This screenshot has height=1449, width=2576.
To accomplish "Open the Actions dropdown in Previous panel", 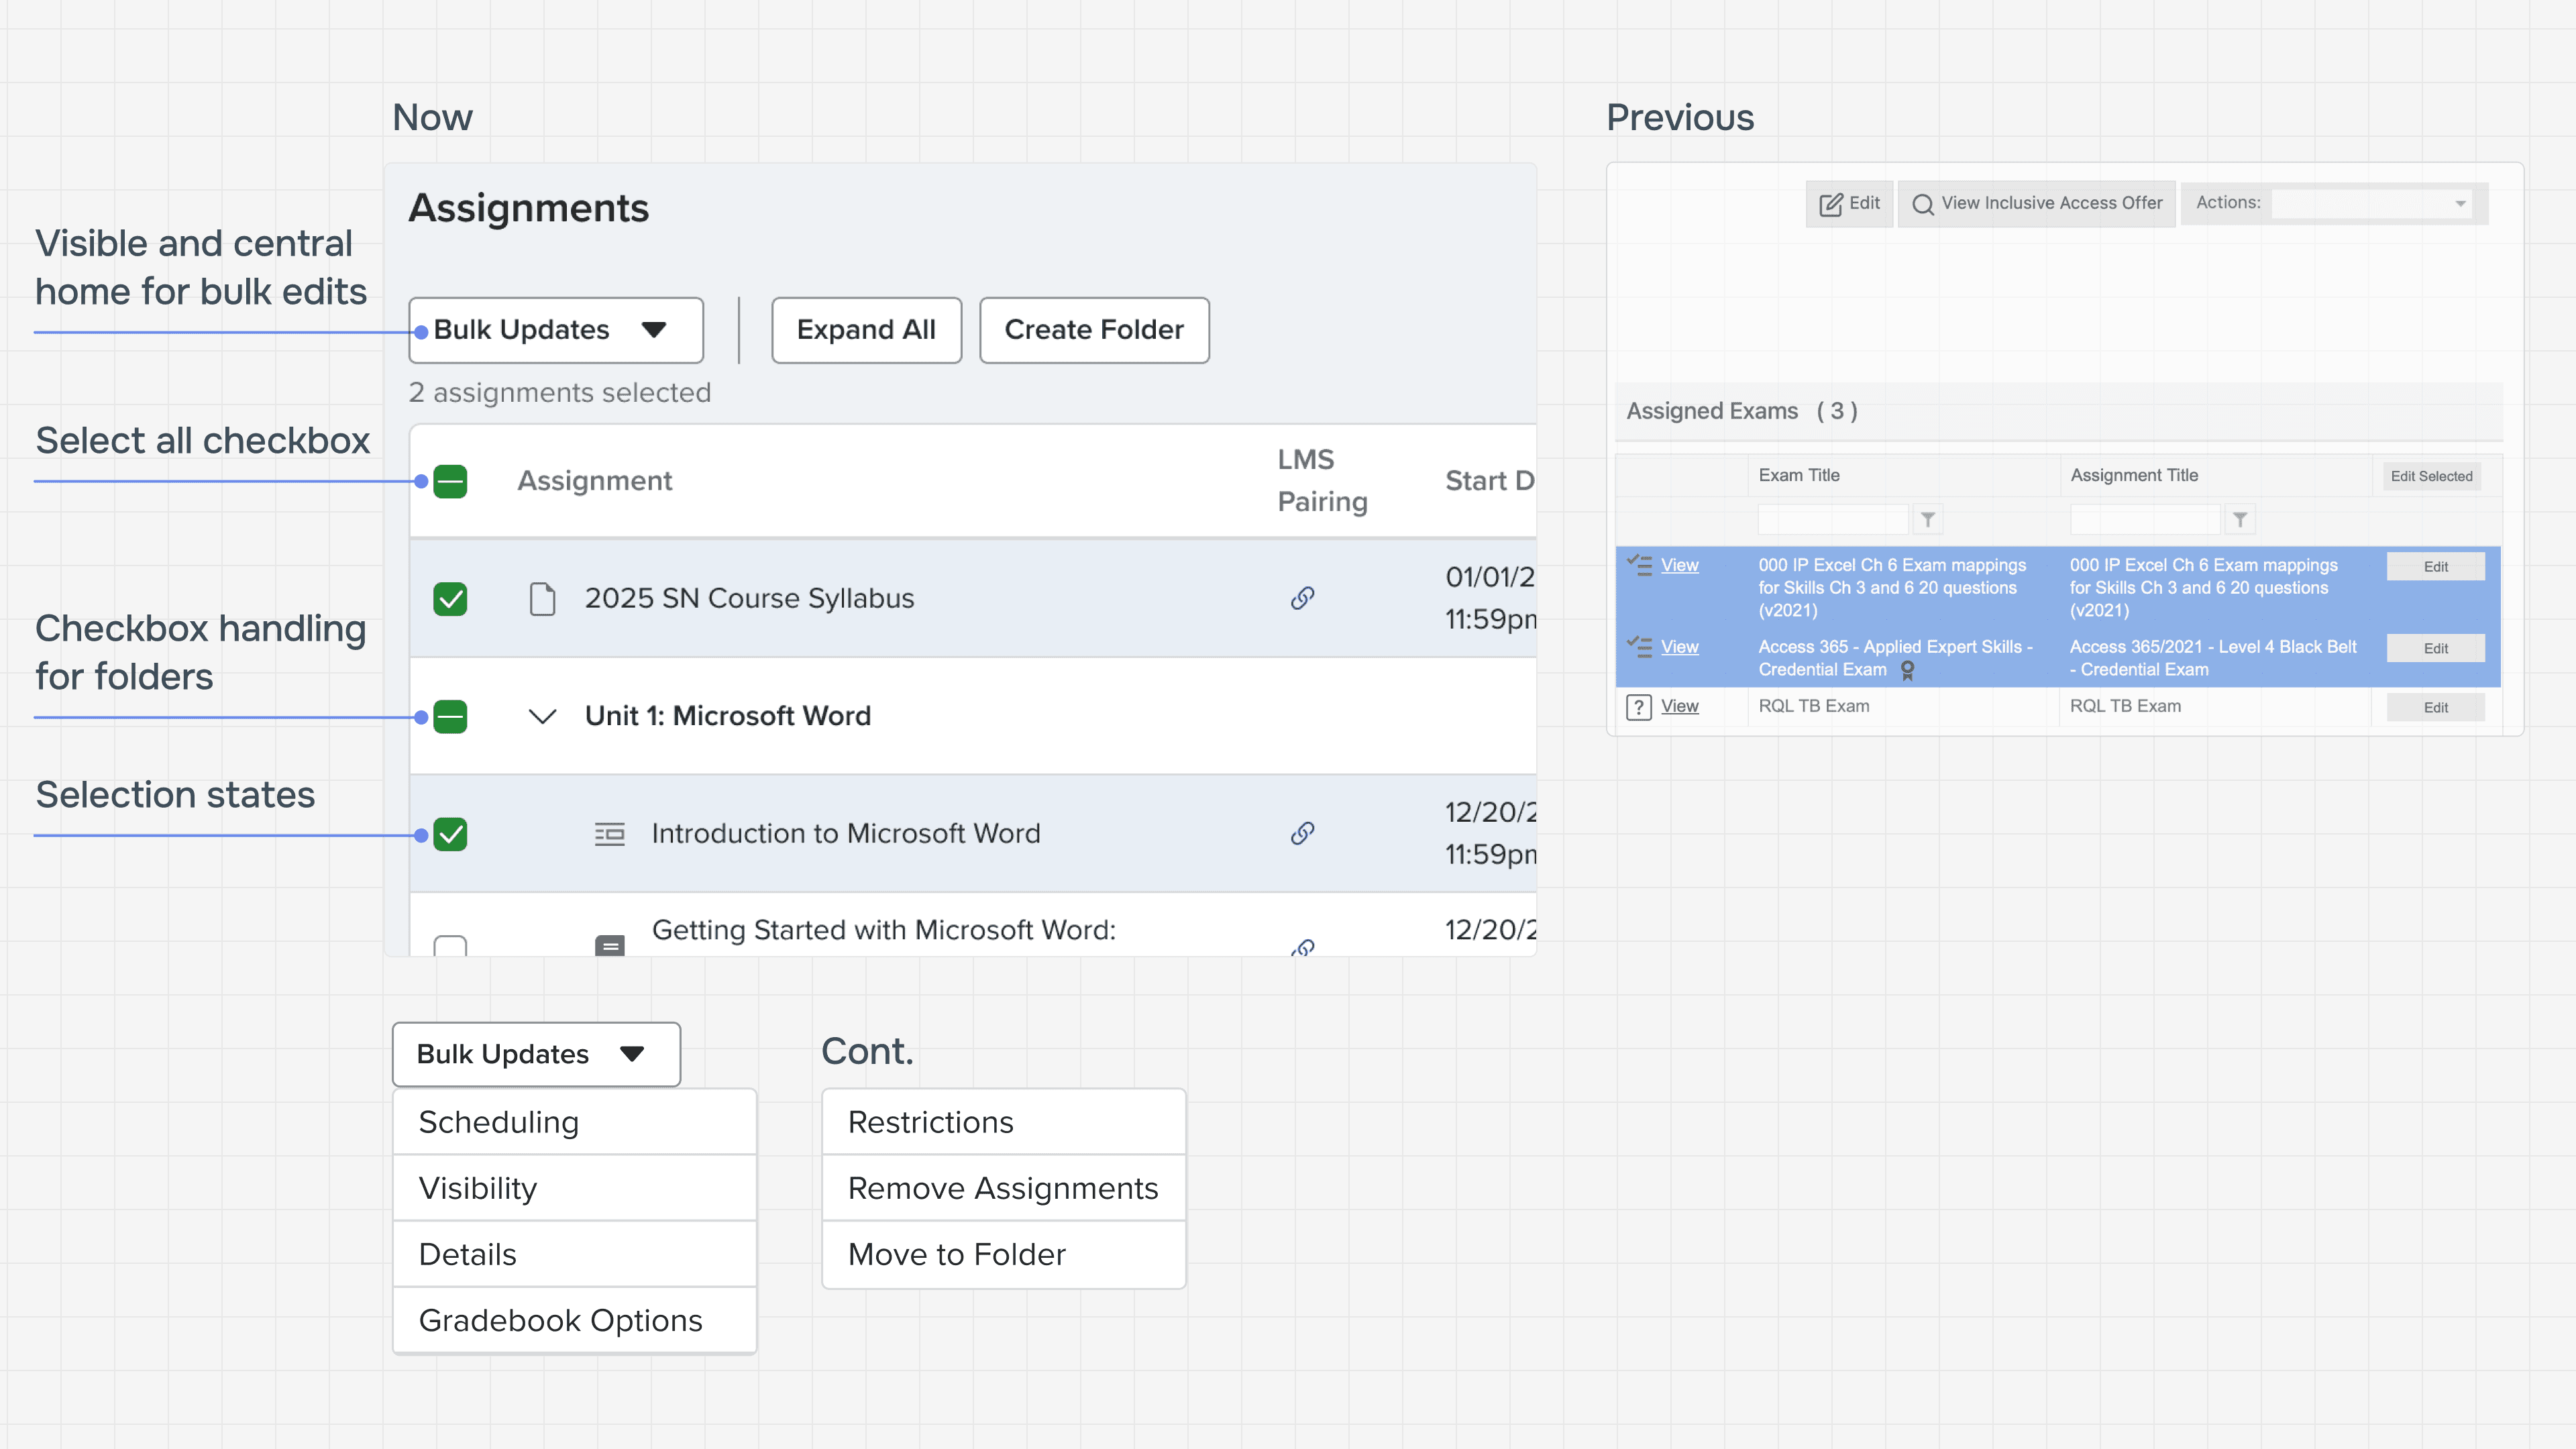I will coord(2372,204).
